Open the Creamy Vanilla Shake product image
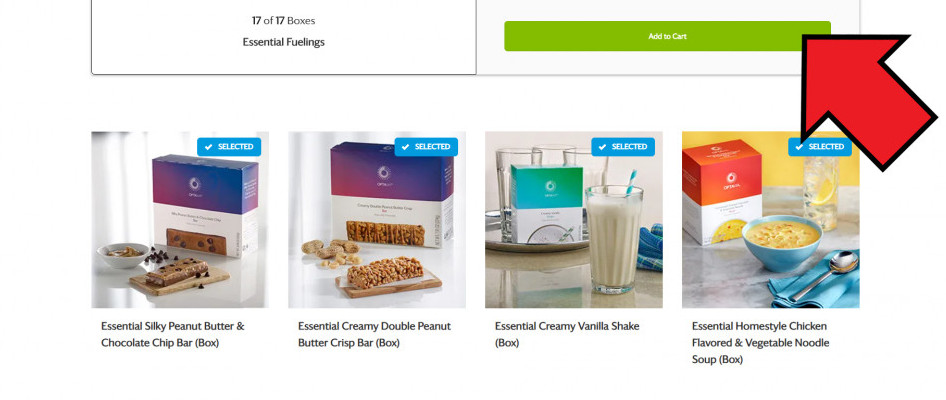Viewport: 946px width, 400px height. pyautogui.click(x=574, y=220)
